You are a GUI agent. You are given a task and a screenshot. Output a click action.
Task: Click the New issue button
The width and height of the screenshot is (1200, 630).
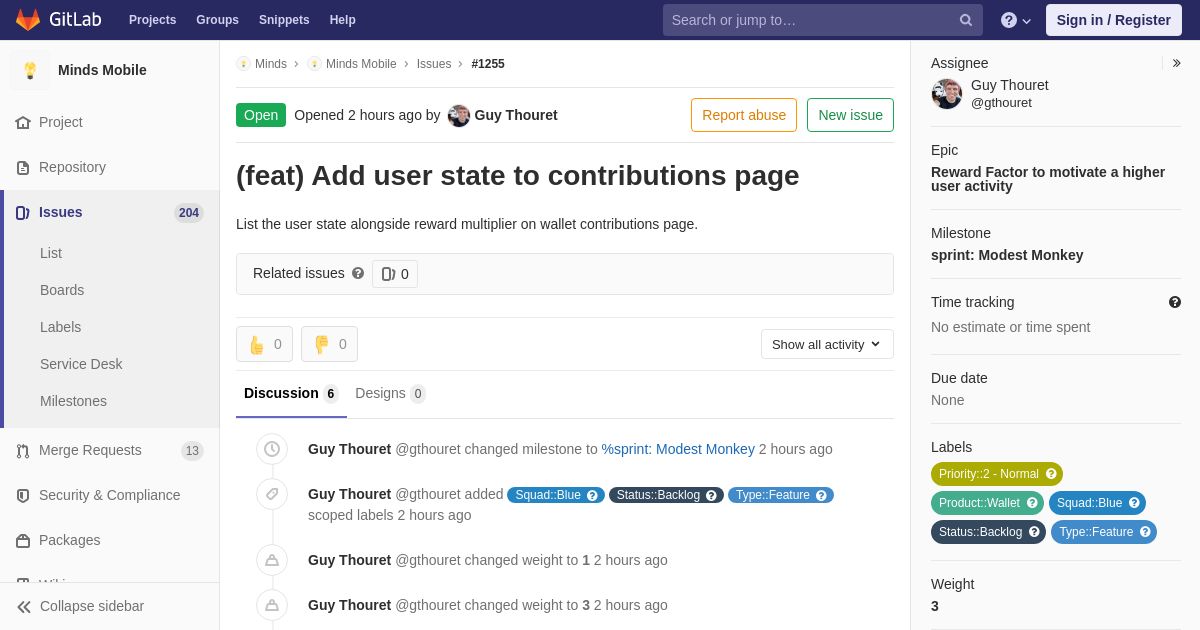850,115
